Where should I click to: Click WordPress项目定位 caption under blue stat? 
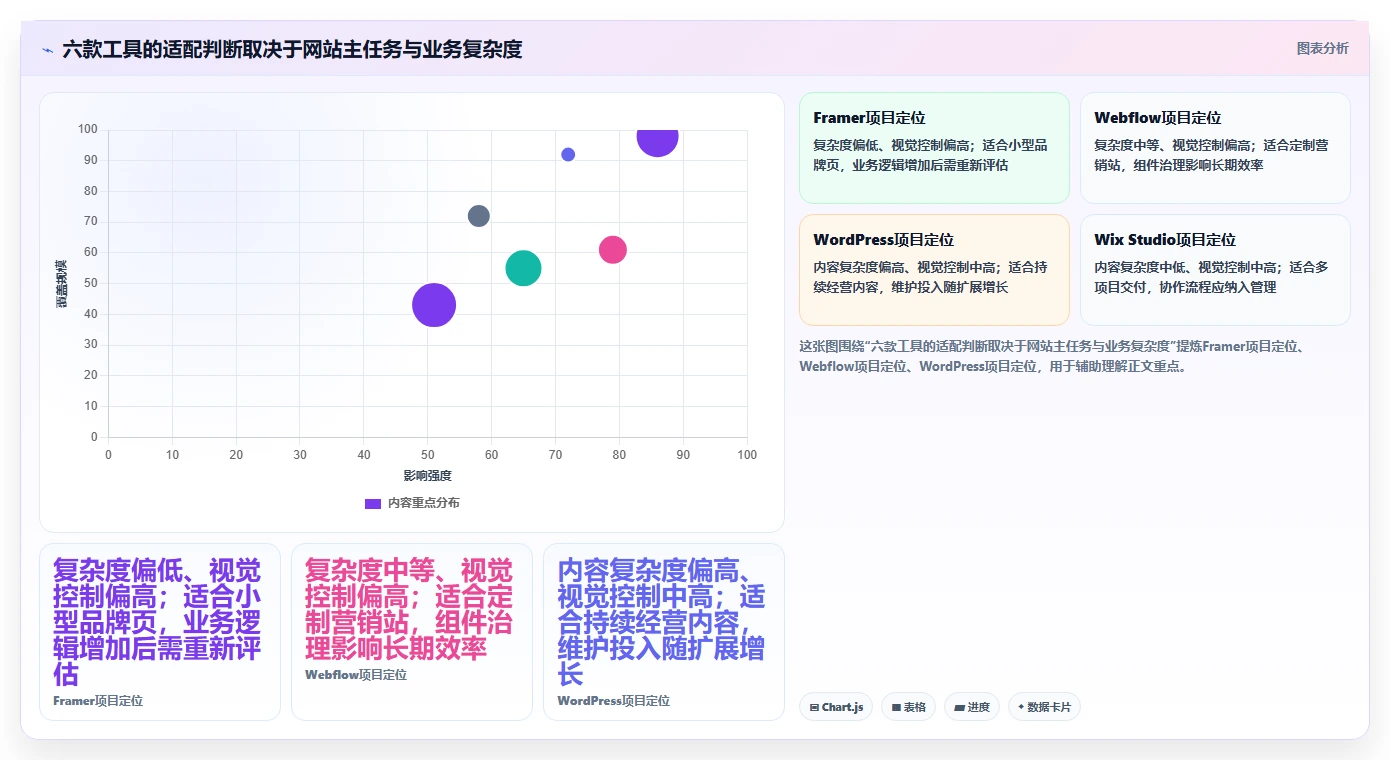[x=614, y=701]
